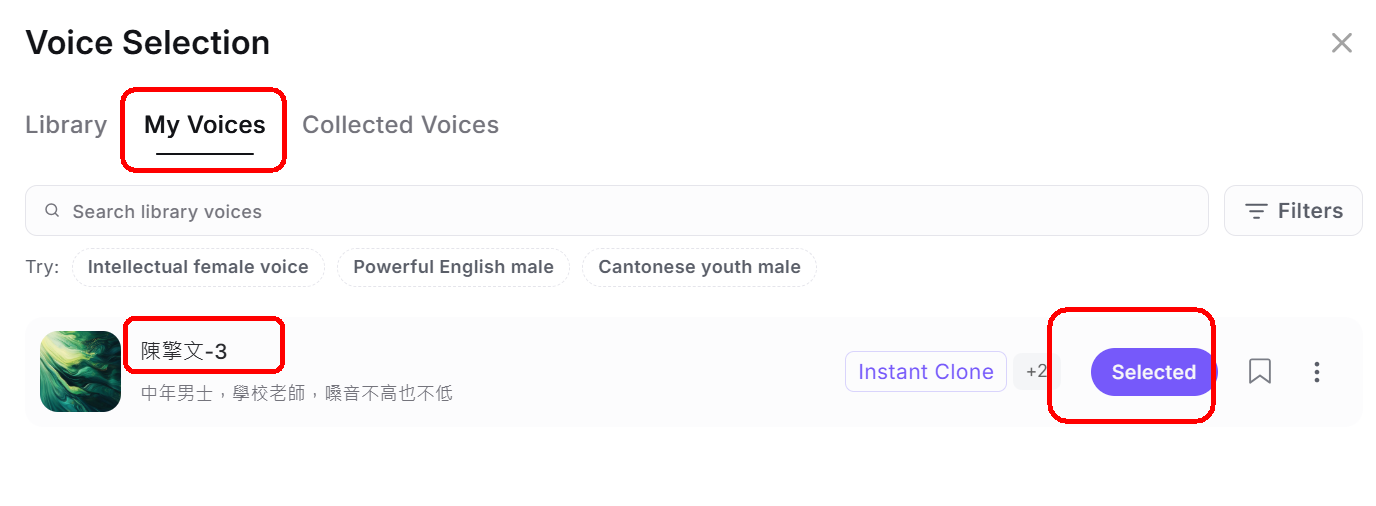Select the My Voices tab

205,125
